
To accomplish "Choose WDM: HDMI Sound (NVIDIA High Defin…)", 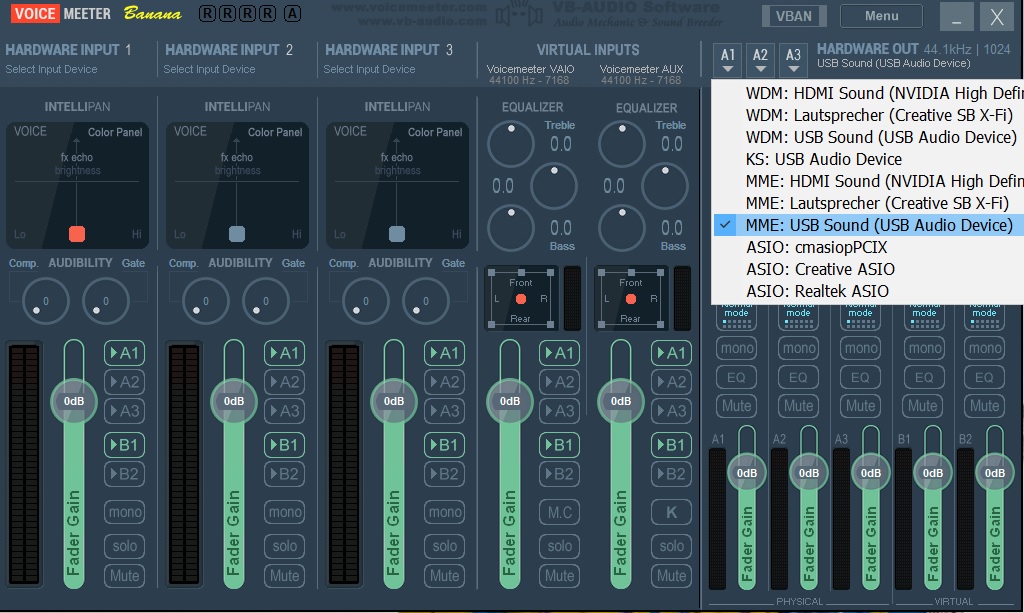I will 869,93.
